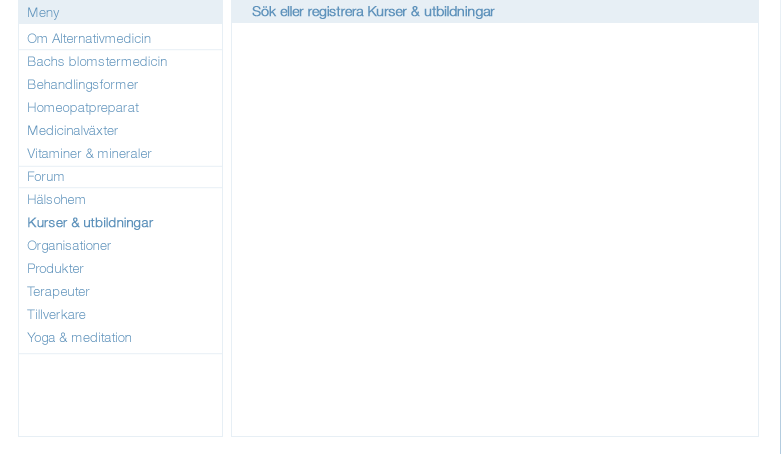Click the Sök eller registrera Kurser heading
781x454 pixels.
coord(373,11)
